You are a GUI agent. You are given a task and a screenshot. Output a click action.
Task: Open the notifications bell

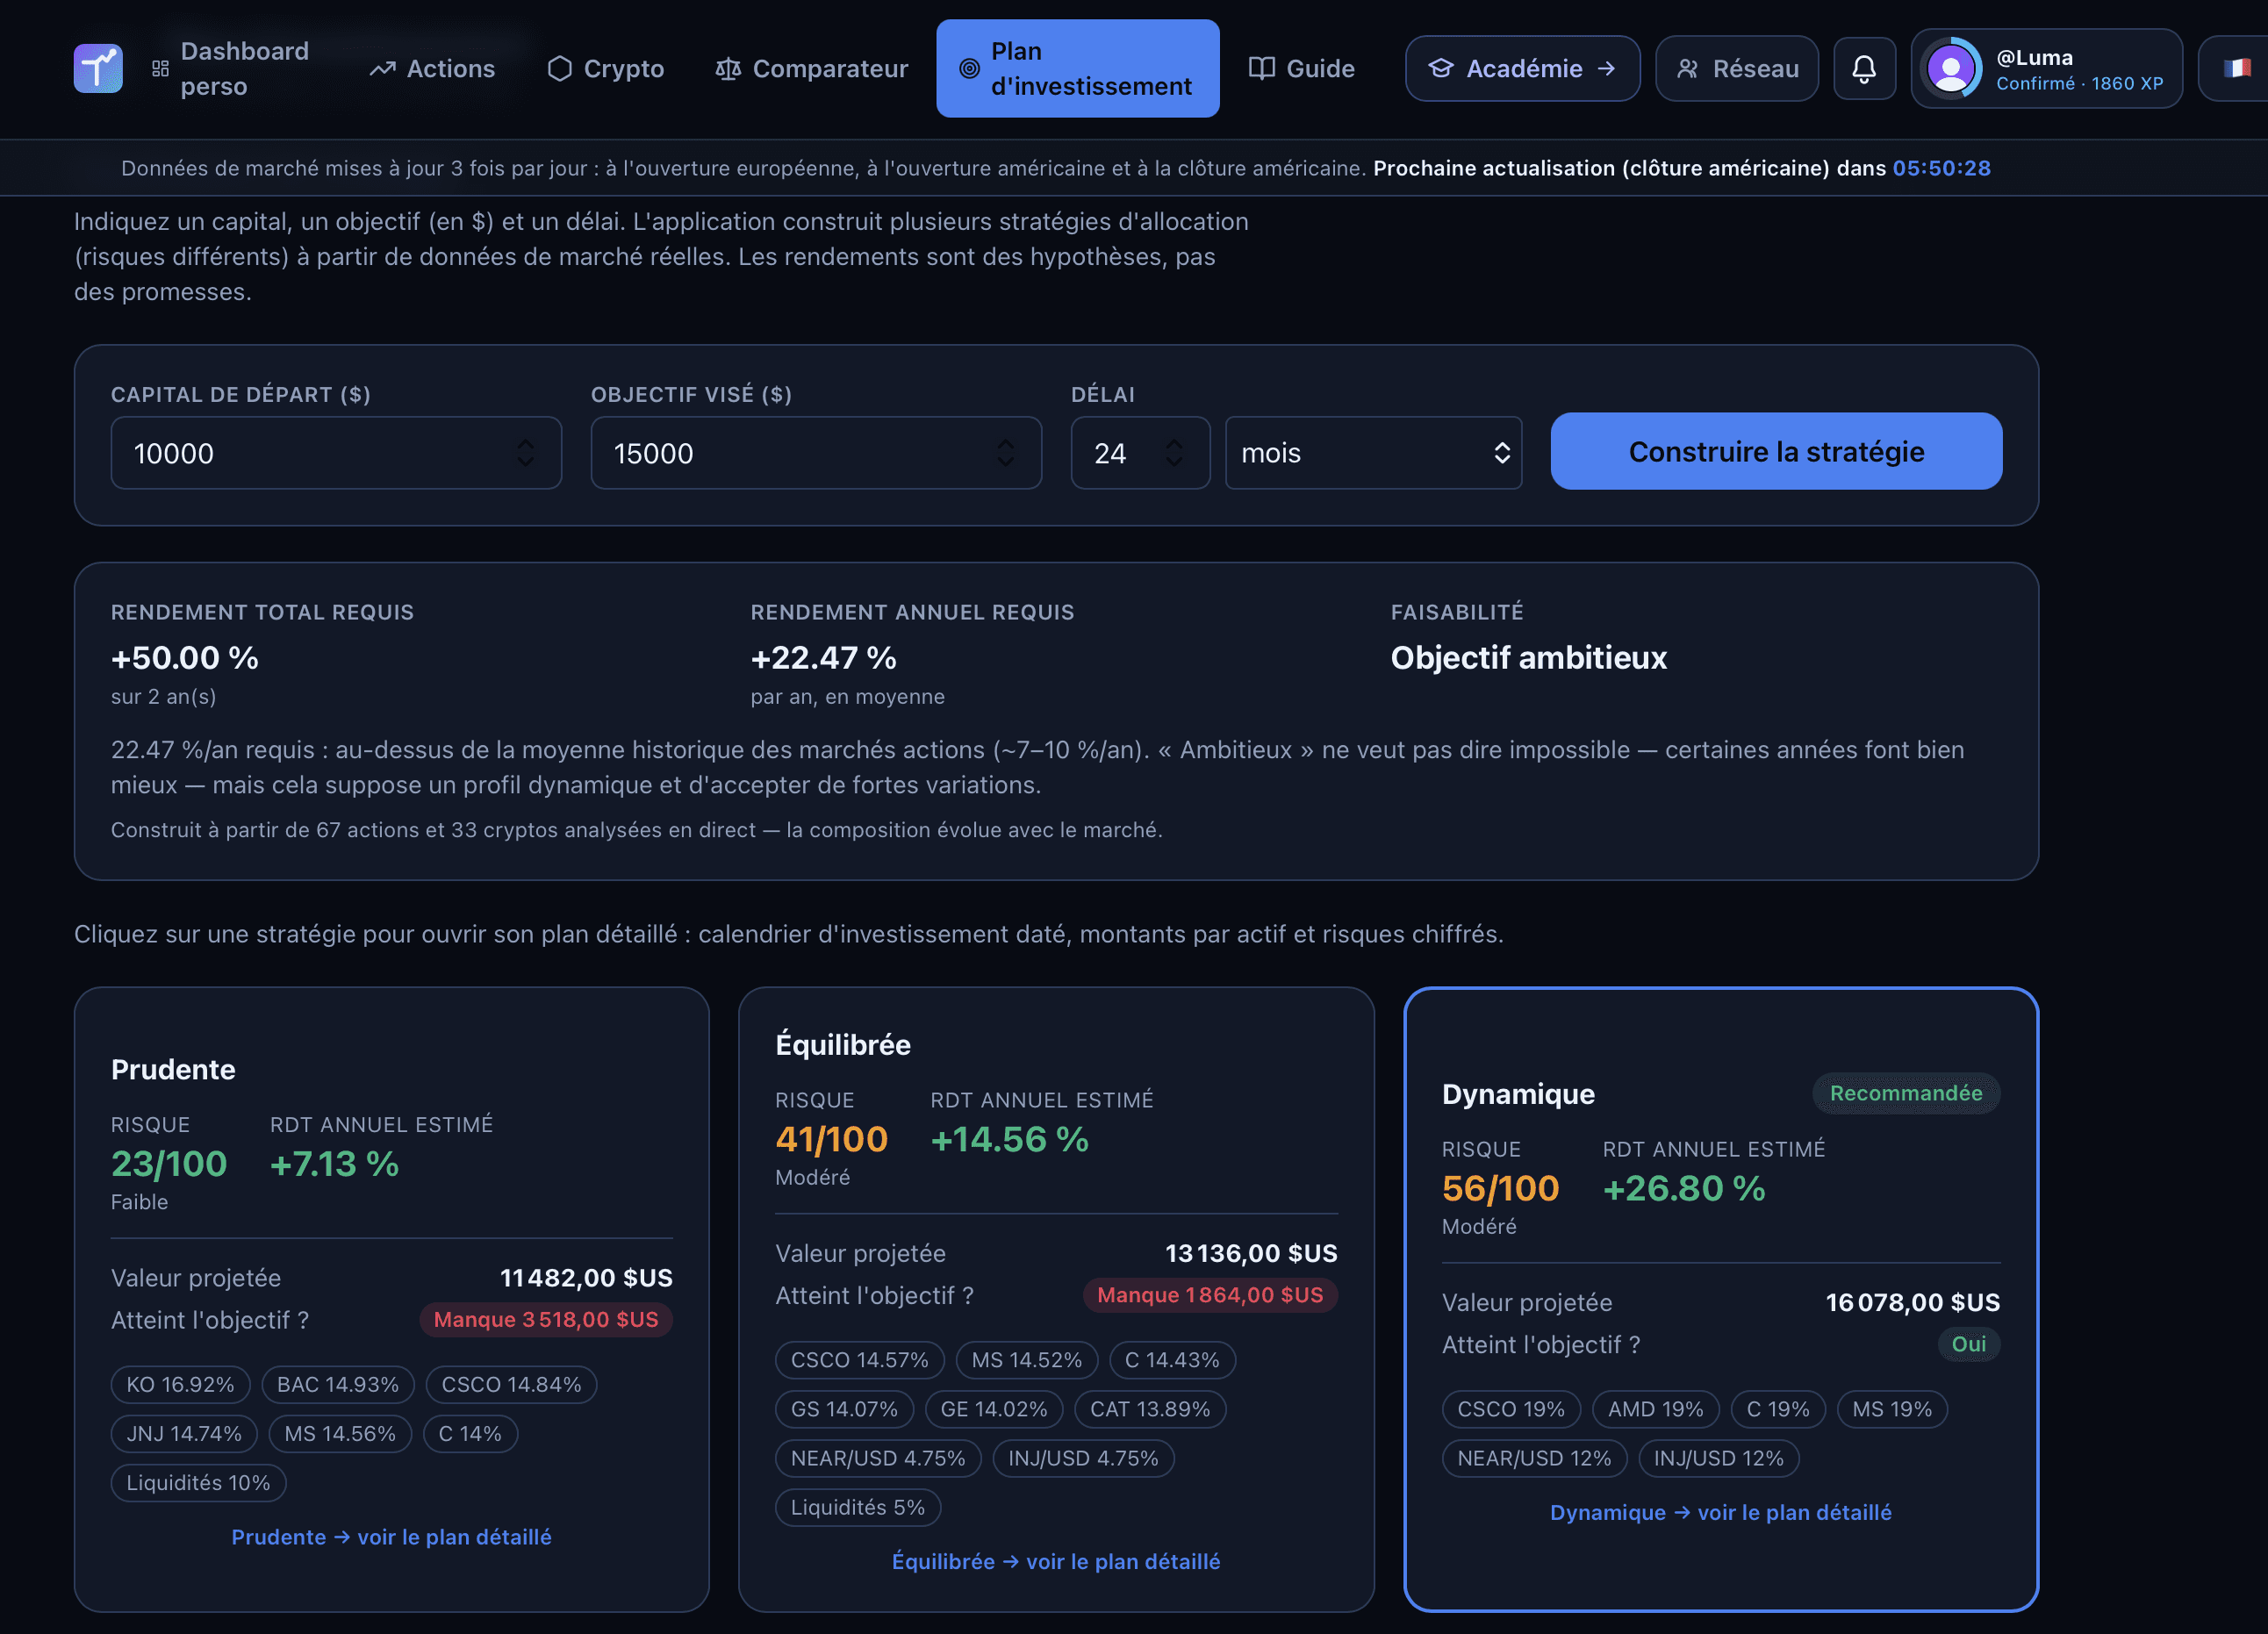1864,68
